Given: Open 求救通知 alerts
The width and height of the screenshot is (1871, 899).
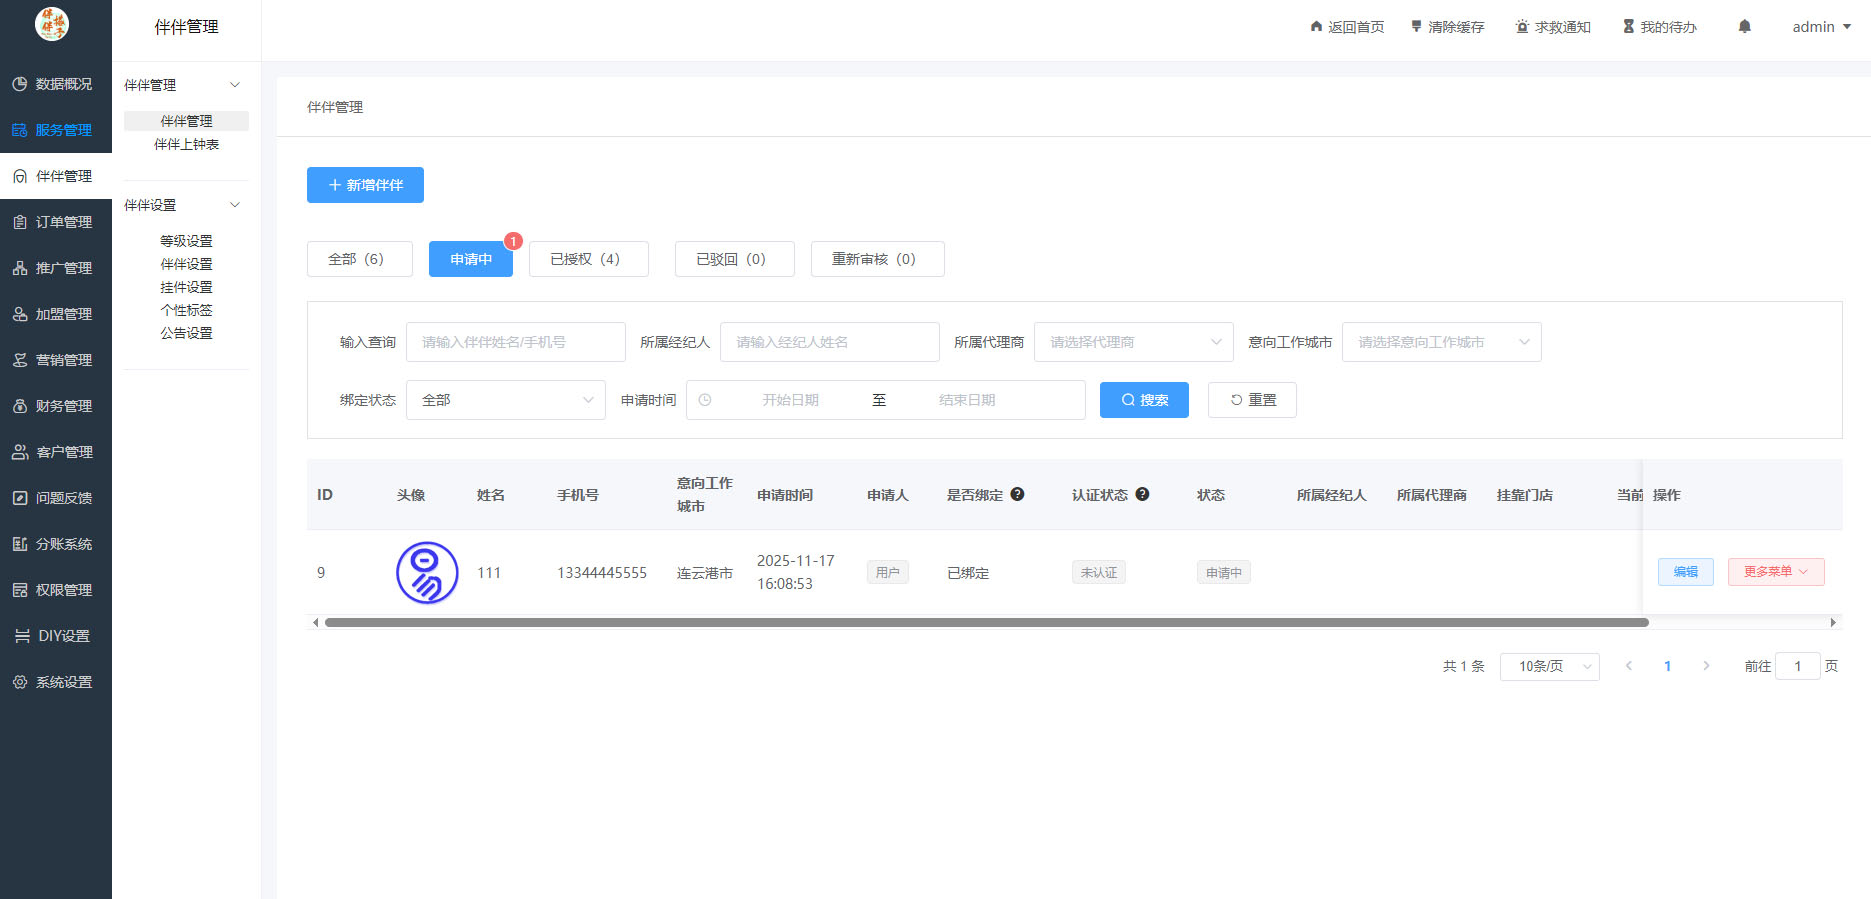Looking at the screenshot, I should pos(1552,27).
